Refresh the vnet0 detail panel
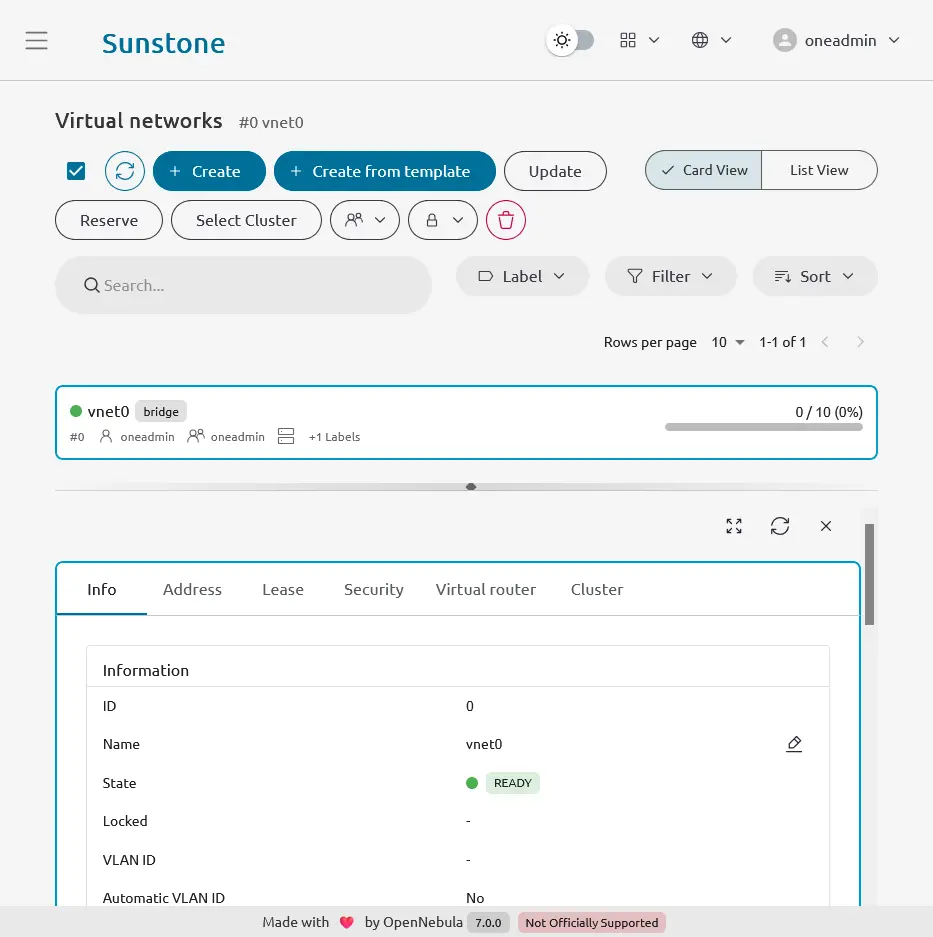Image resolution: width=933 pixels, height=937 pixels. coord(780,525)
